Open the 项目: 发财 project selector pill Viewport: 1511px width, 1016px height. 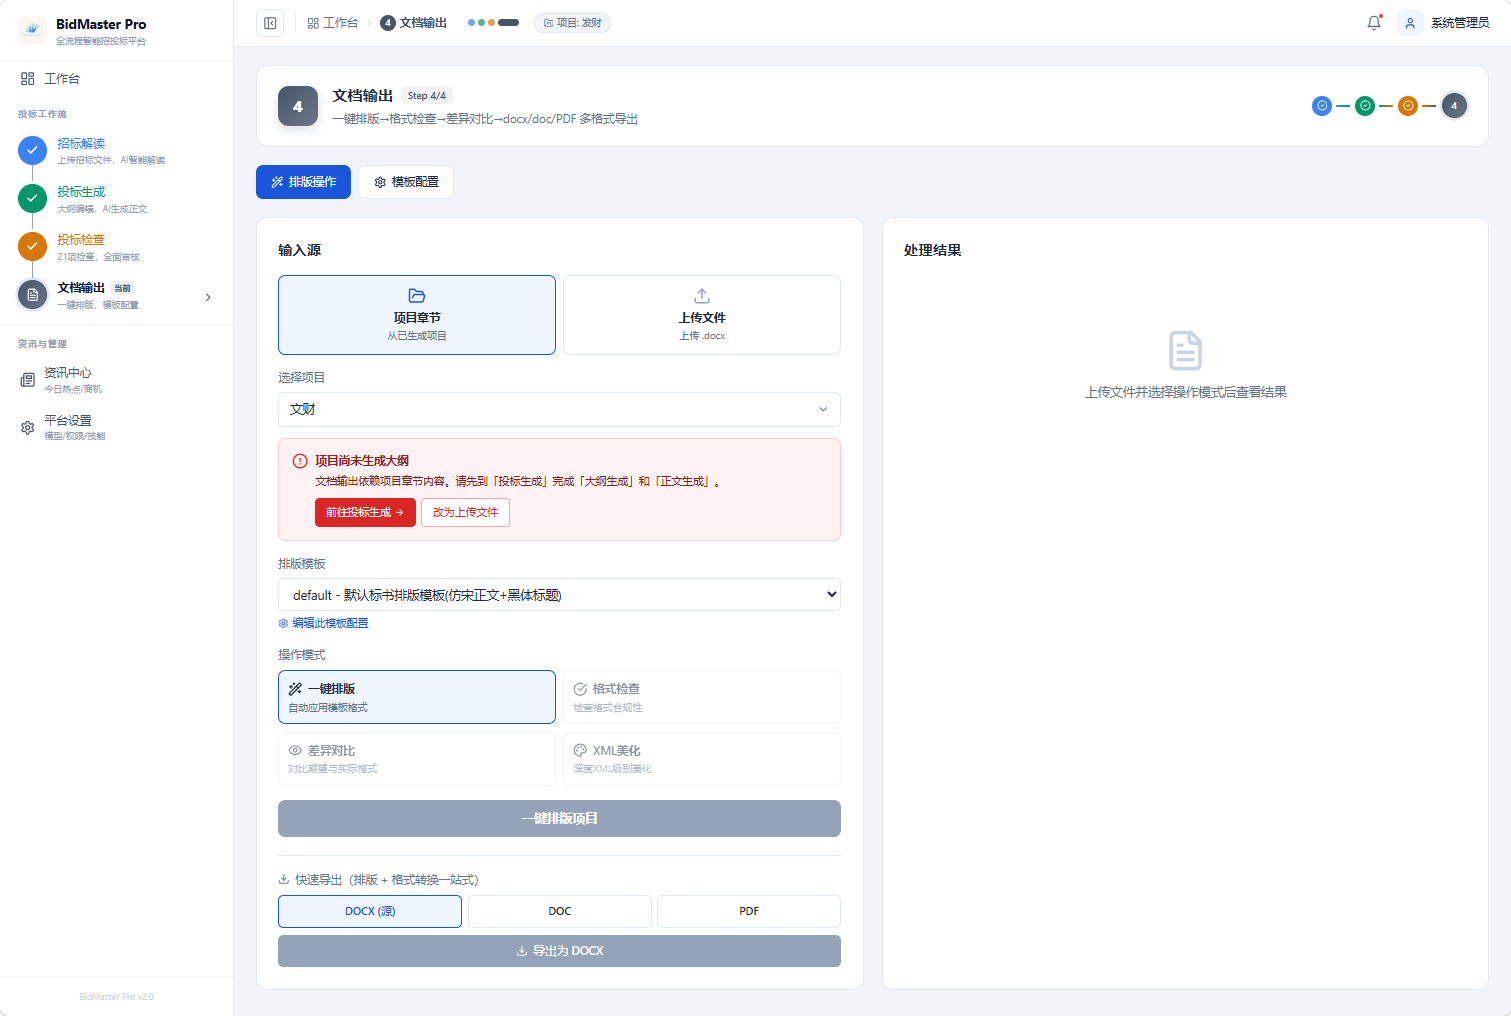572,23
